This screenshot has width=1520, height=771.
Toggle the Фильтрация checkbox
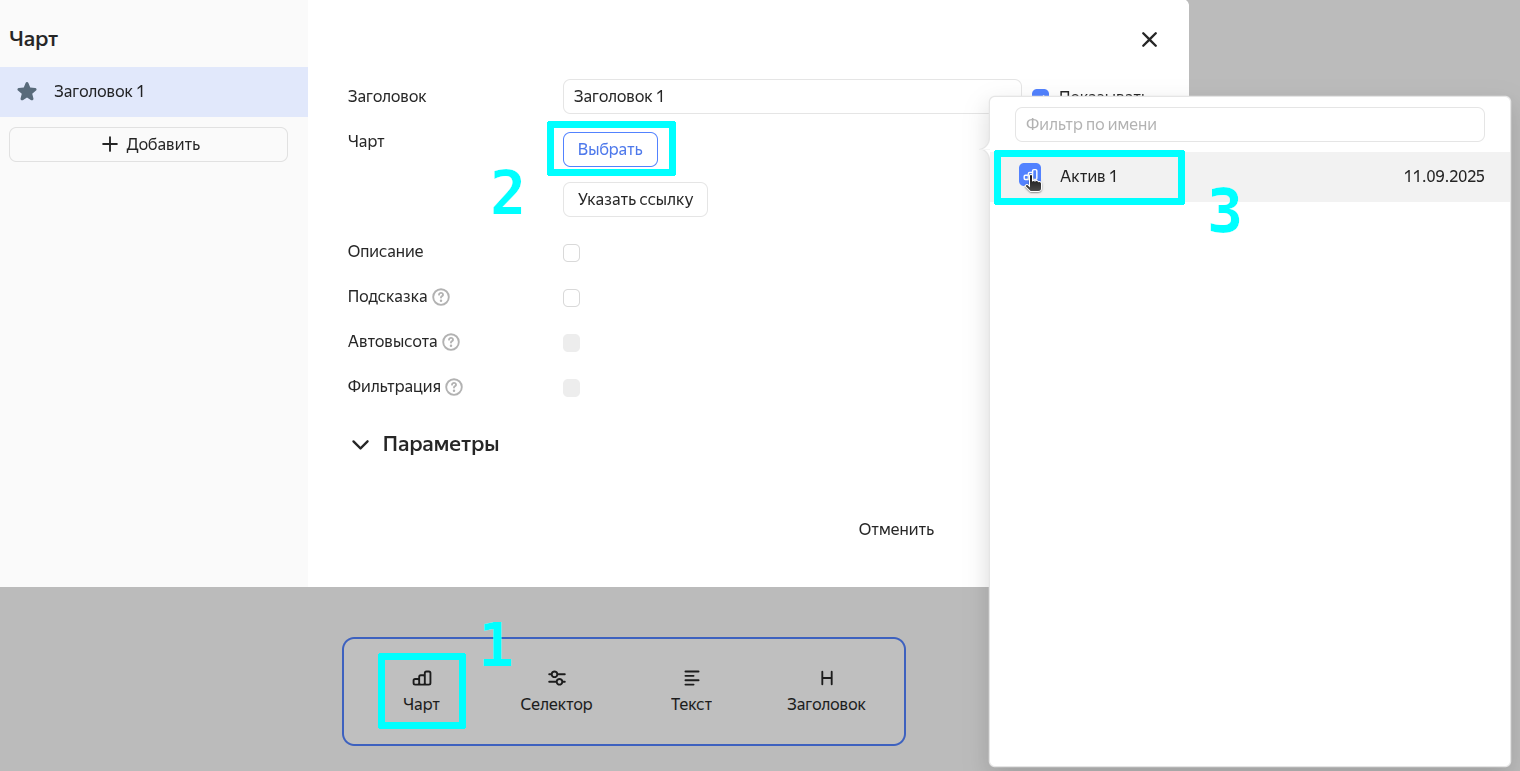click(x=572, y=388)
